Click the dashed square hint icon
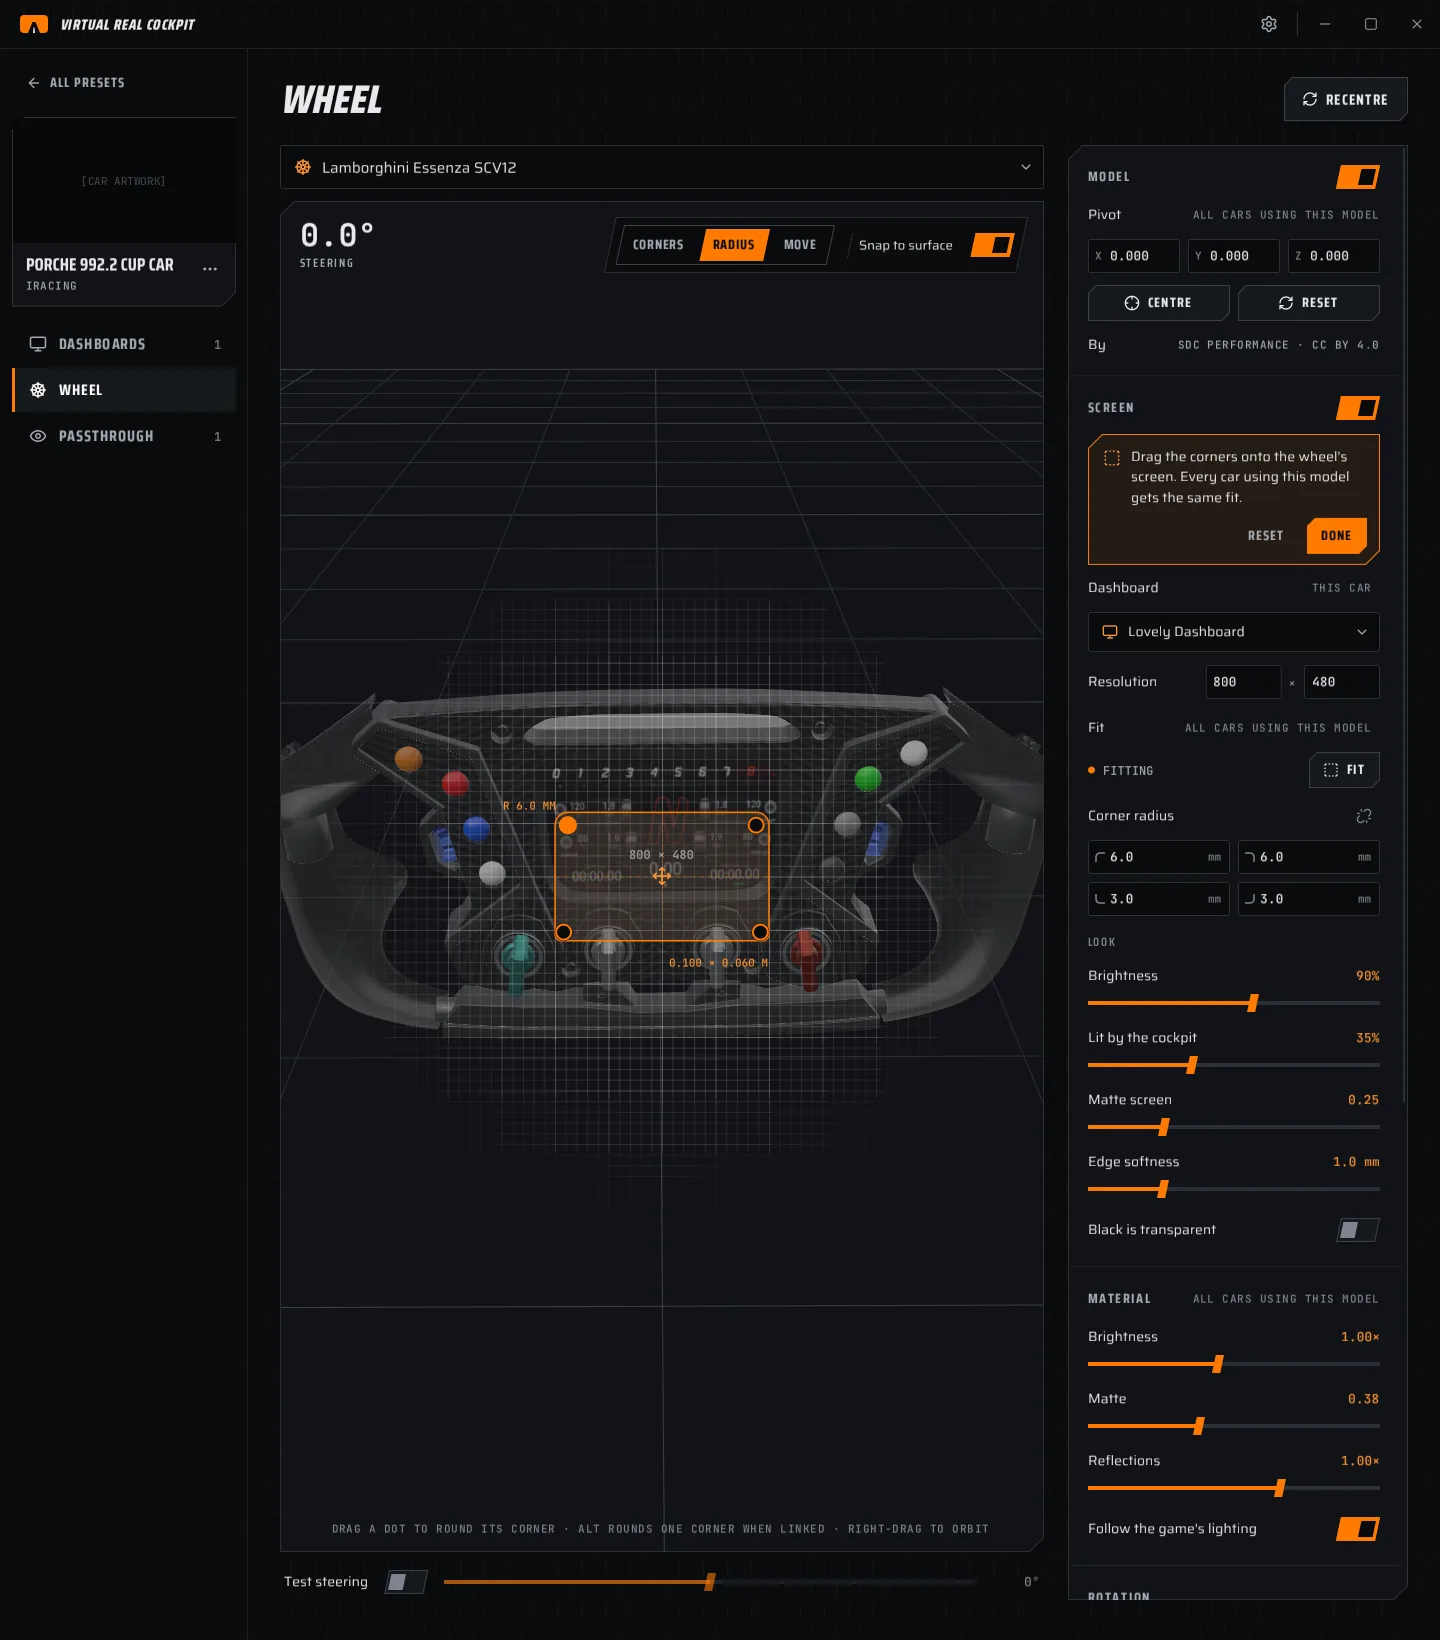 [1112, 458]
